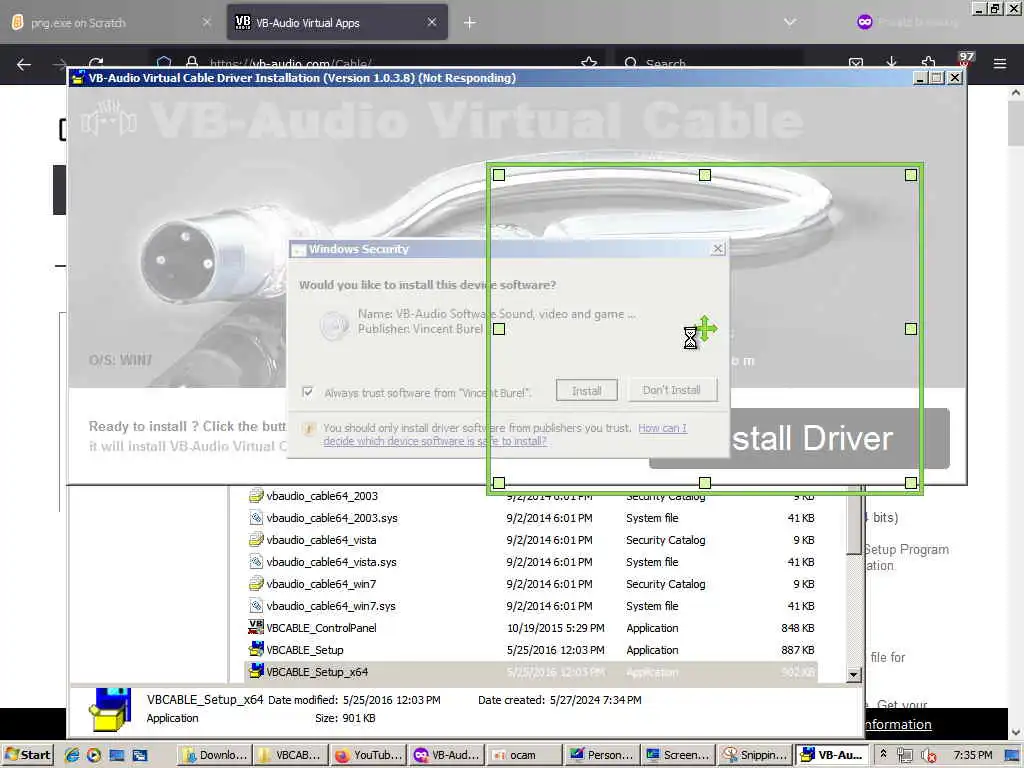
Task: Click the extensions puzzle icon in Firefox
Action: click(928, 62)
